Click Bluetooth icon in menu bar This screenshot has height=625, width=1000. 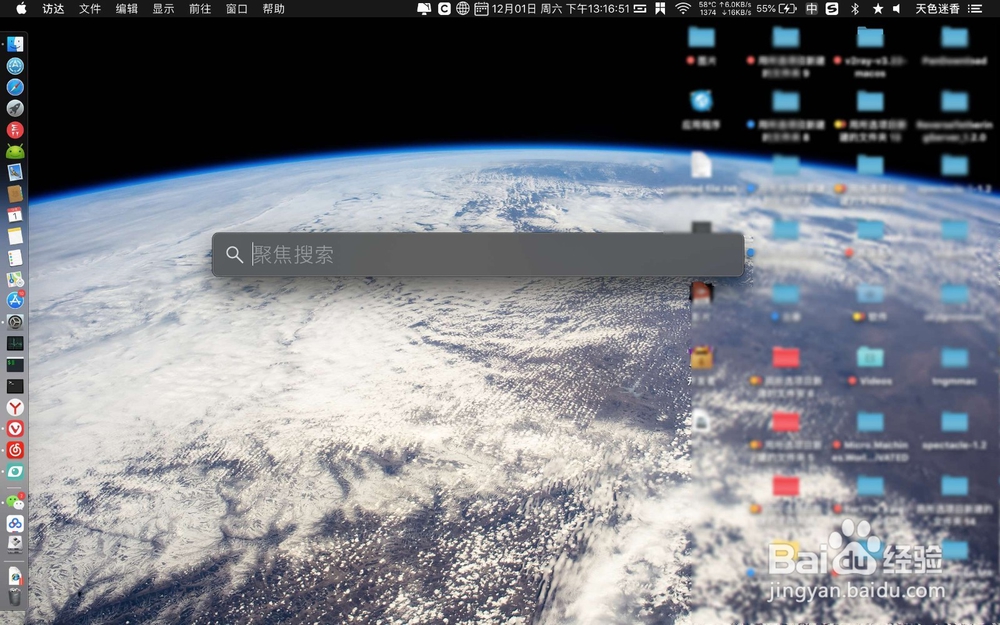click(855, 8)
